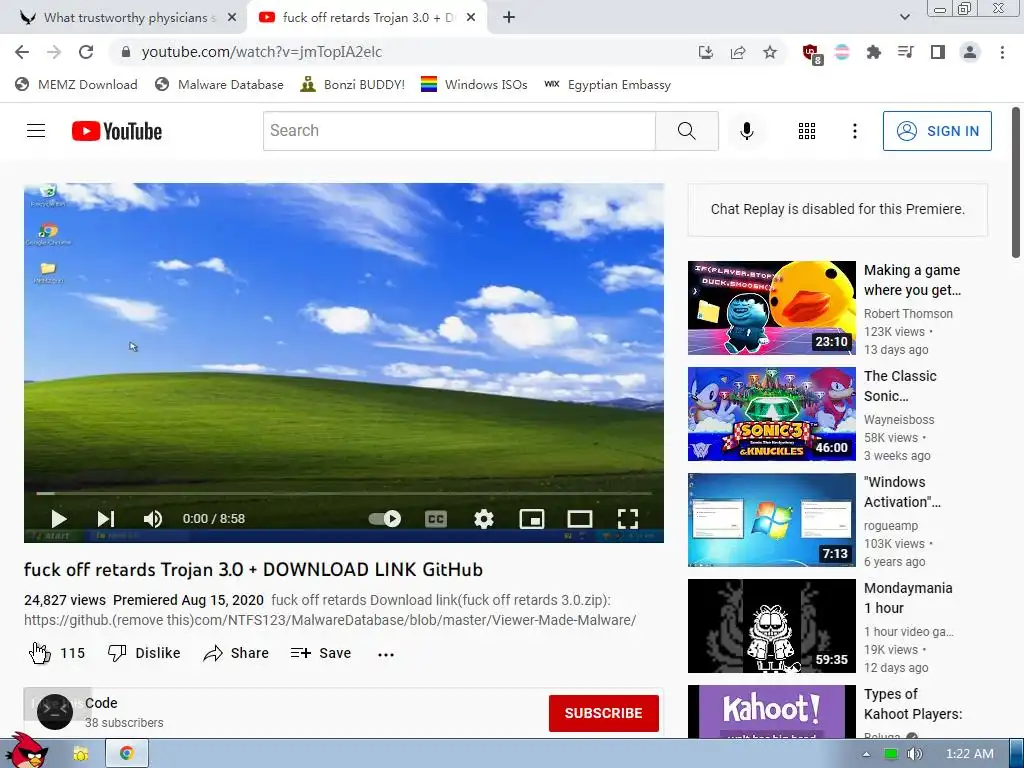The height and width of the screenshot is (768, 1024).
Task: Open a new browser tab
Action: coord(509,18)
